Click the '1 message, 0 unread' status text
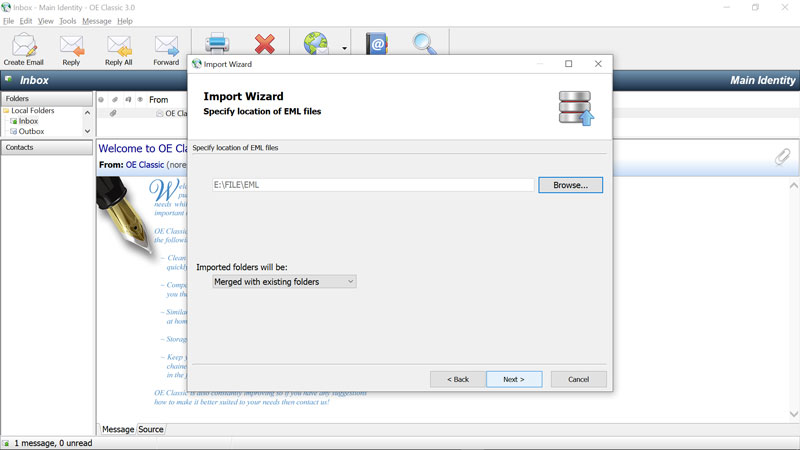800x450 pixels. tap(53, 443)
